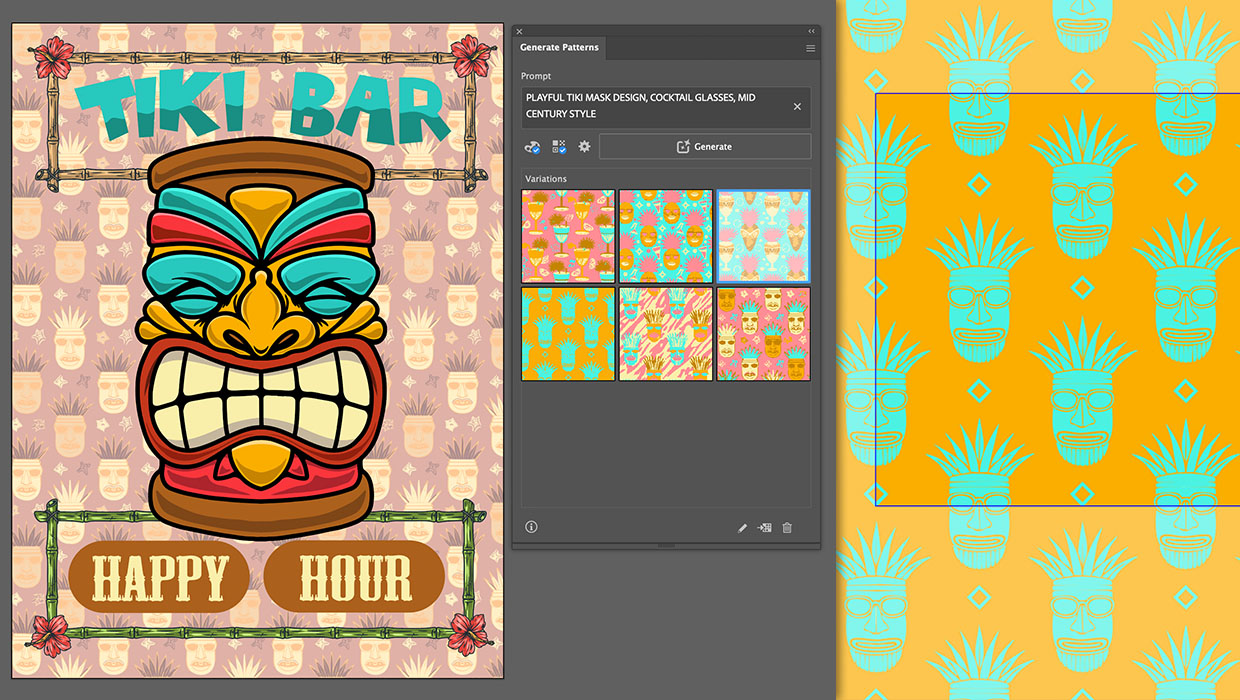This screenshot has height=700, width=1240.
Task: Click the pattern density effects icon
Action: 559,147
